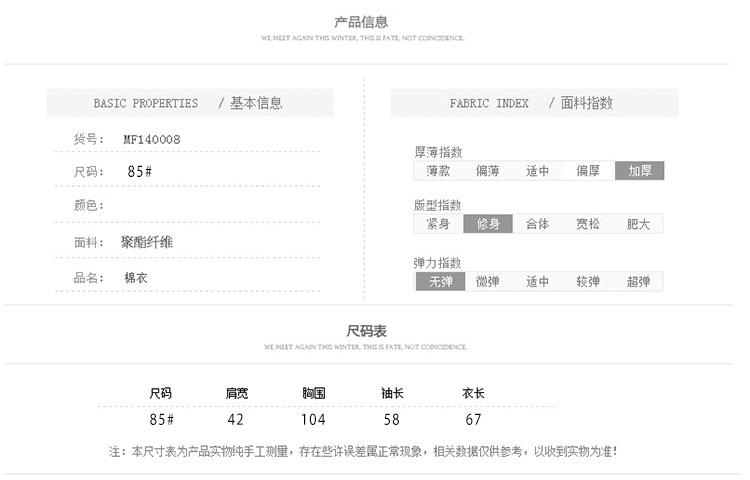Select 适中 in the 厚薄指数 row
The height and width of the screenshot is (480, 750).
click(x=538, y=171)
